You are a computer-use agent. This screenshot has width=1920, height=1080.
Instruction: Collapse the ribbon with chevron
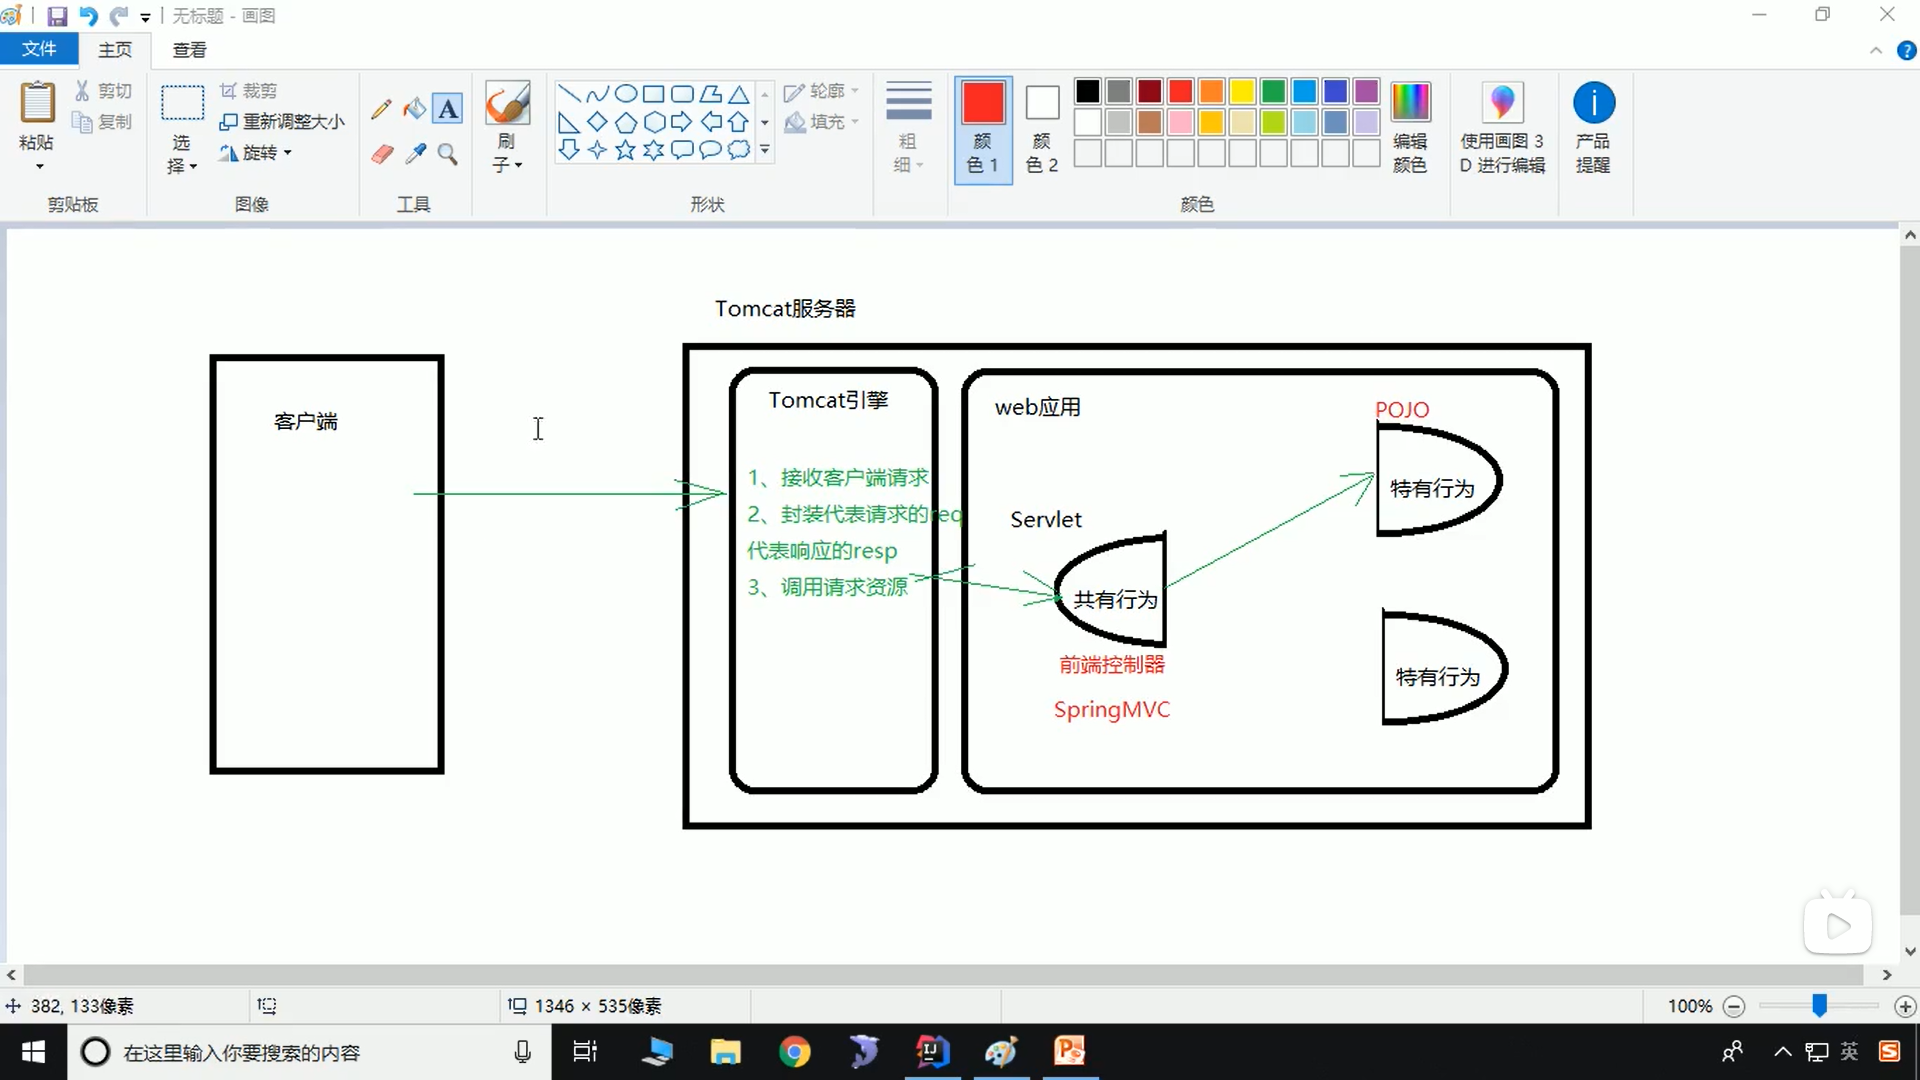point(1876,50)
